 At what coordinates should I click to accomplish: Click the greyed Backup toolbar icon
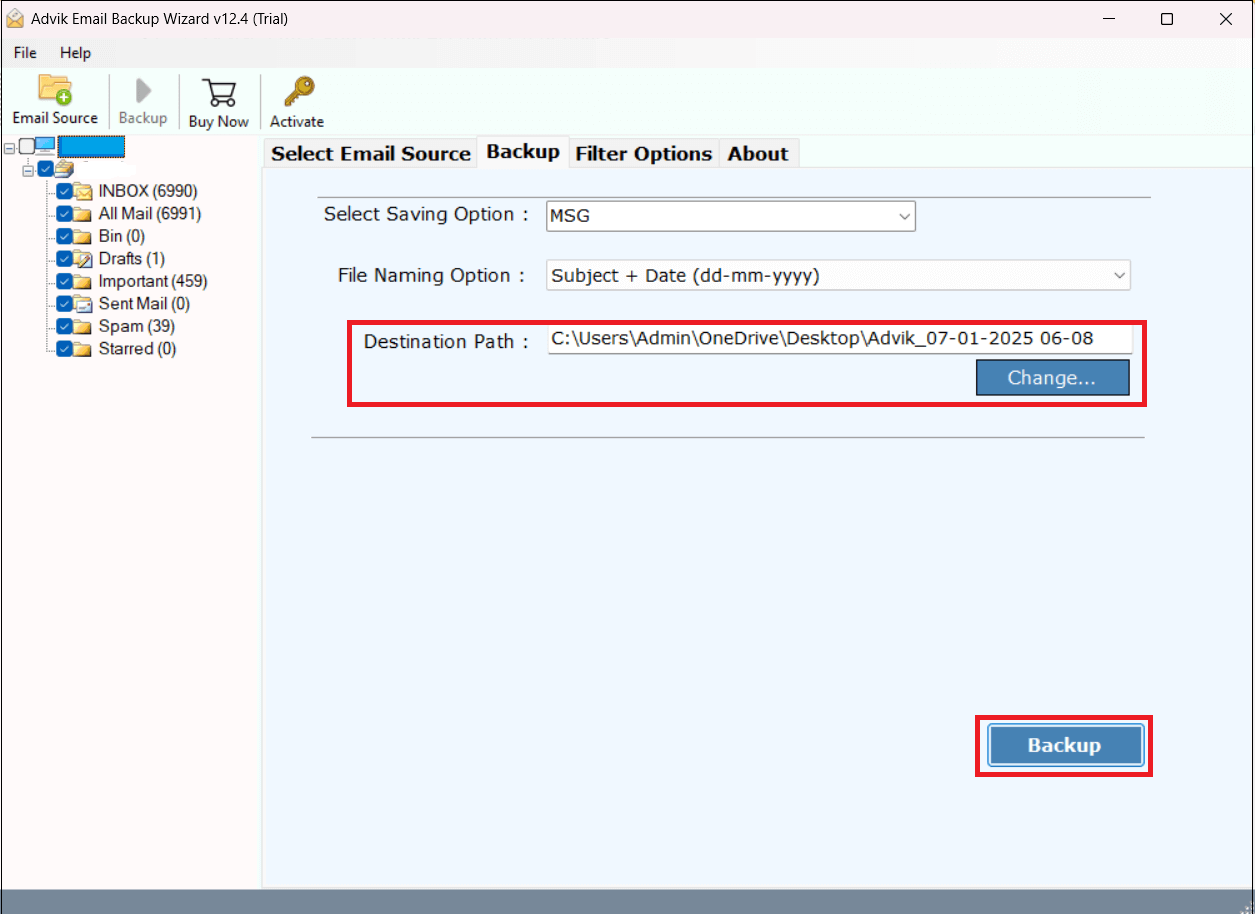point(143,93)
